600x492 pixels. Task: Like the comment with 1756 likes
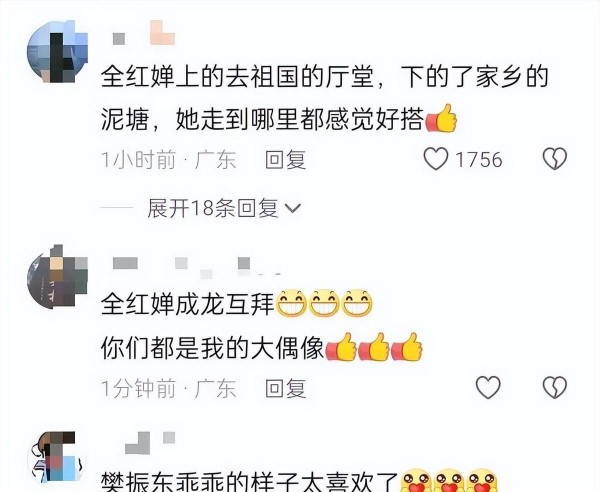click(435, 159)
